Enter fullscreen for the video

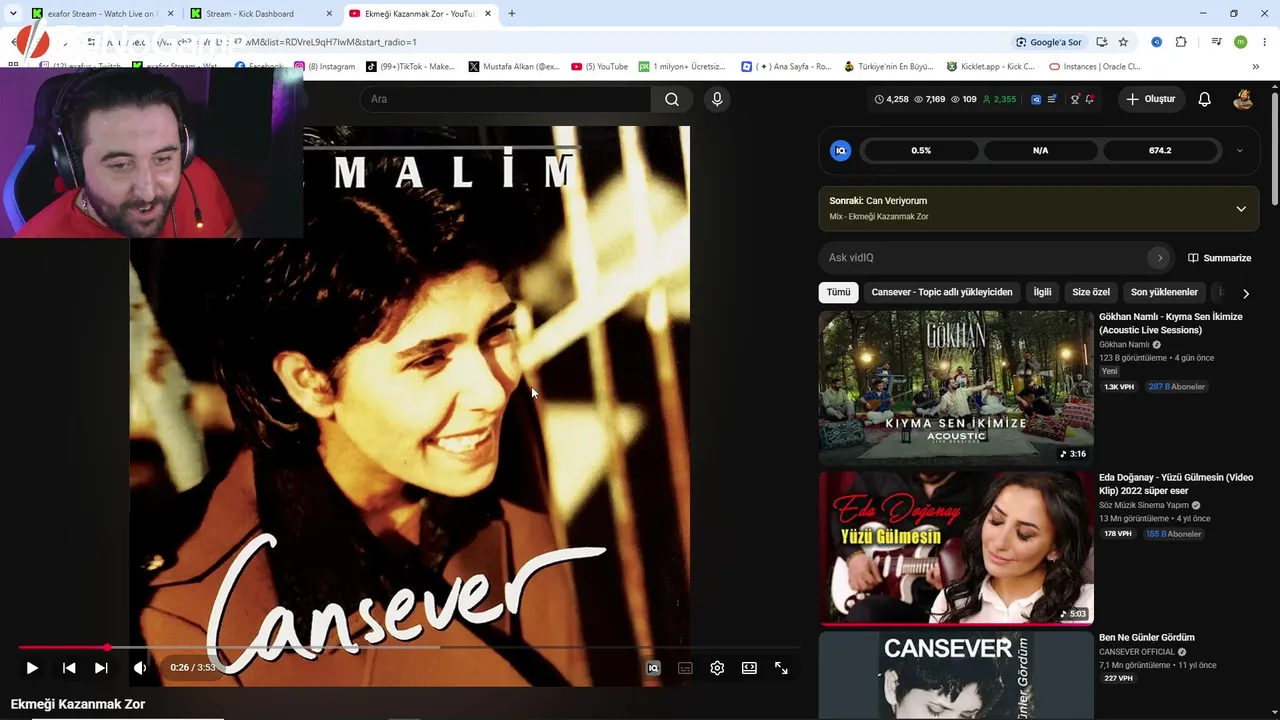click(781, 668)
